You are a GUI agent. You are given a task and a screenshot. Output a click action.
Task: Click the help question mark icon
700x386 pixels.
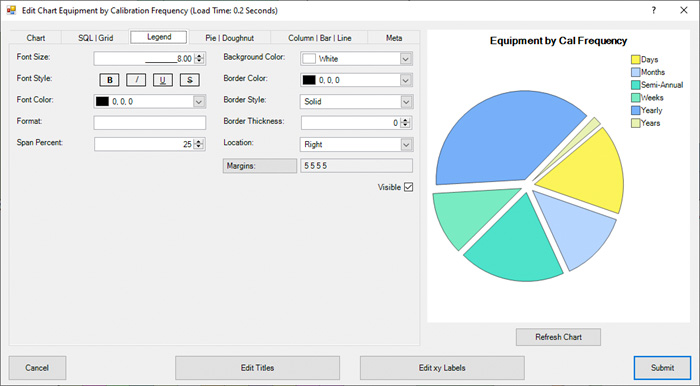(654, 10)
